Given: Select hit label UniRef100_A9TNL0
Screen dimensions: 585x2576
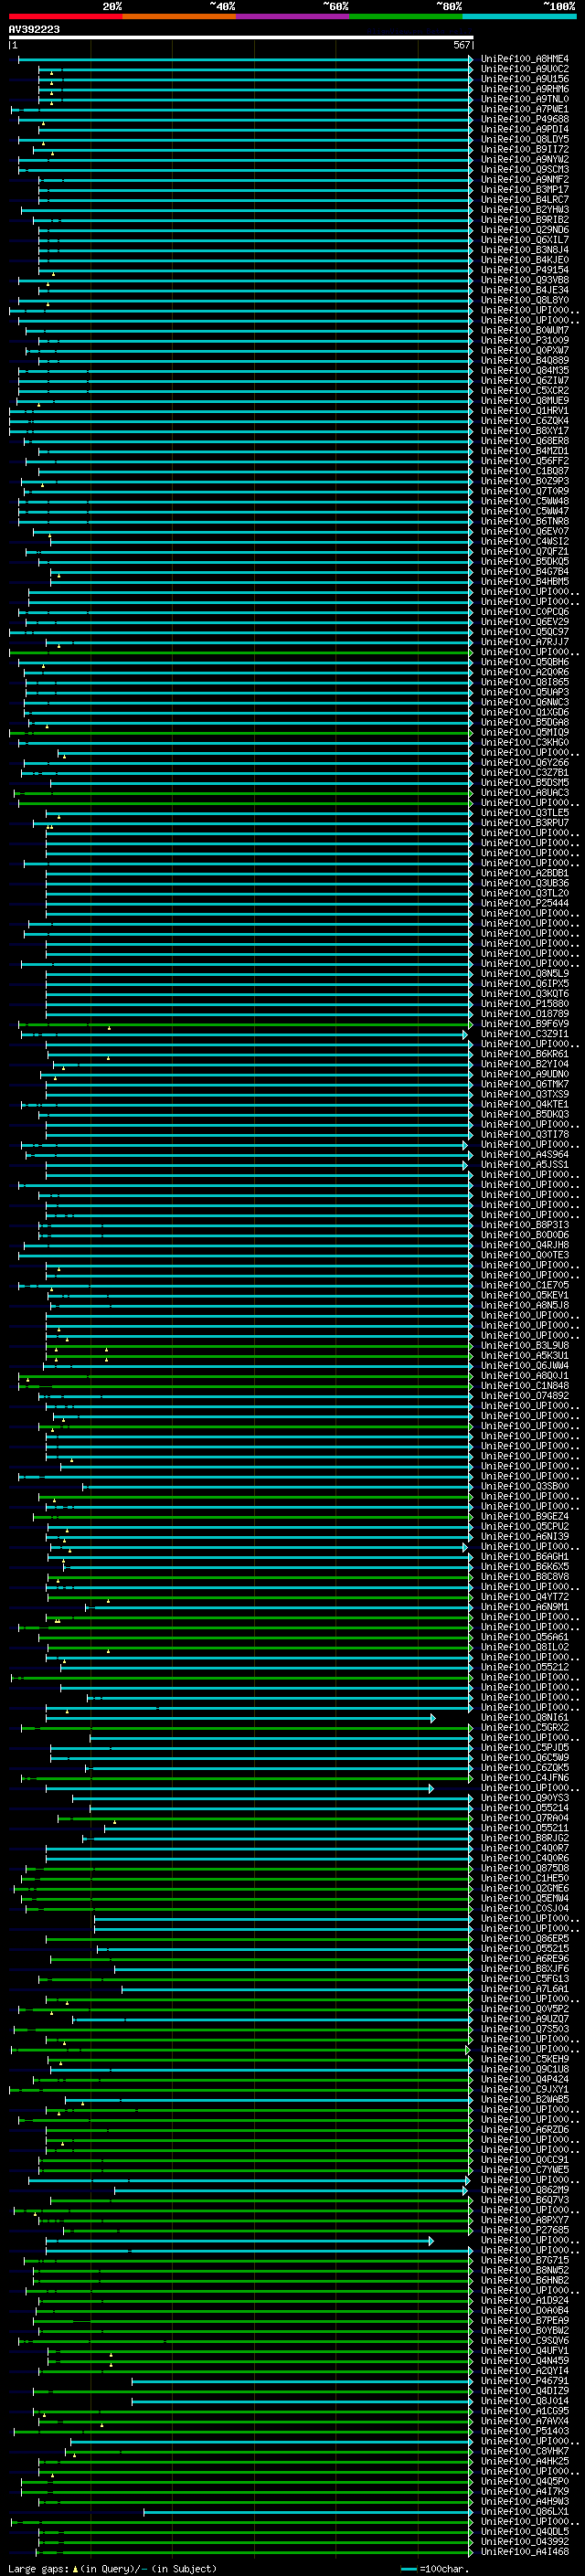Looking at the screenshot, I should coord(525,99).
